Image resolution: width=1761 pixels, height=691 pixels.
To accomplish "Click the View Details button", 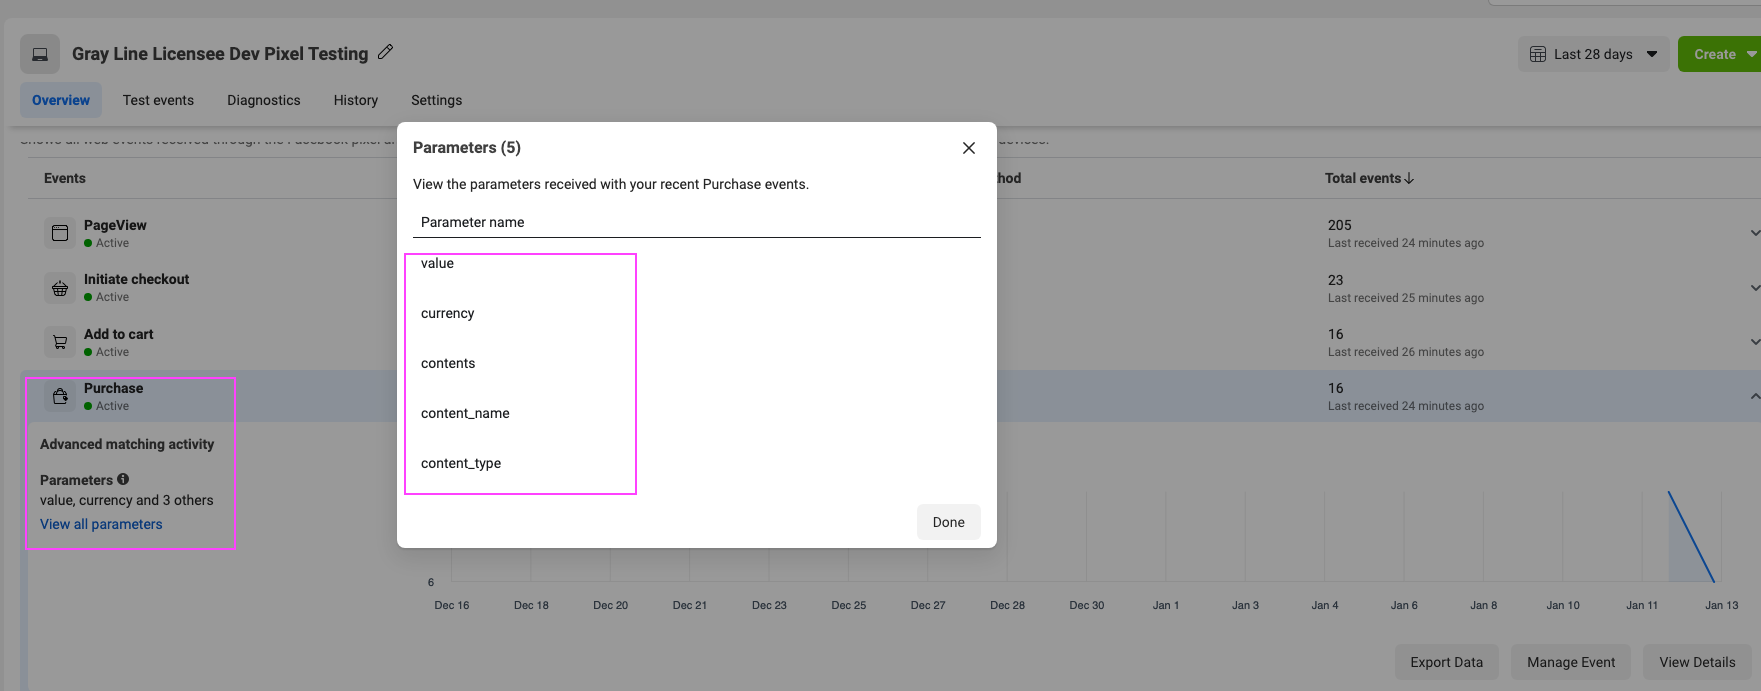I will point(1697,662).
